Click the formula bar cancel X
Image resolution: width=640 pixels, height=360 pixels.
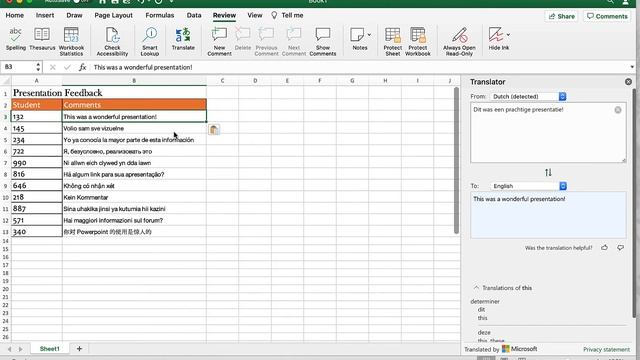53,67
